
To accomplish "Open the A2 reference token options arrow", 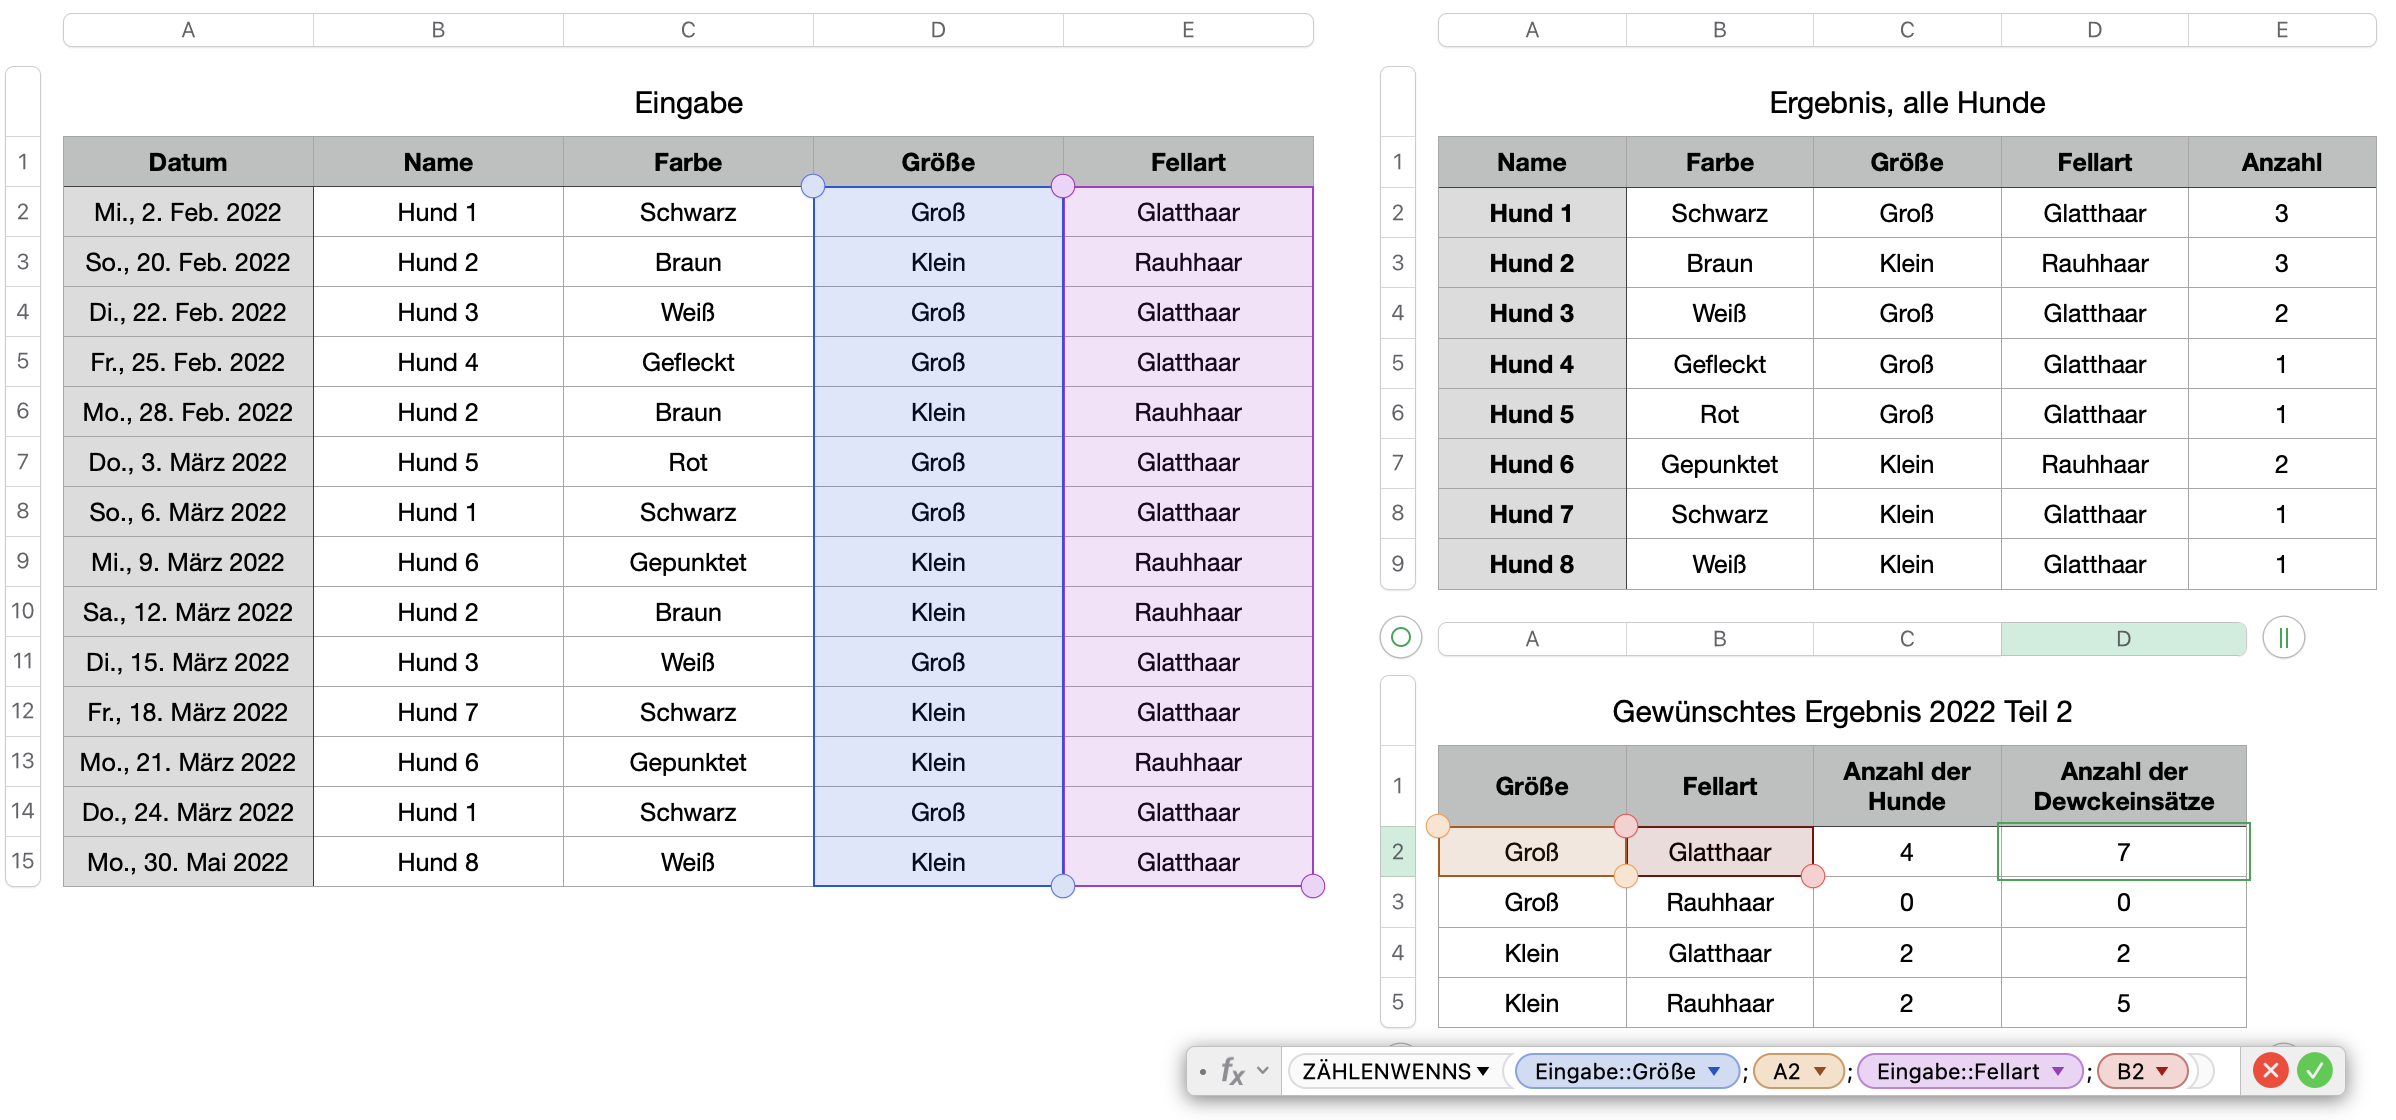I will pyautogui.click(x=1820, y=1071).
